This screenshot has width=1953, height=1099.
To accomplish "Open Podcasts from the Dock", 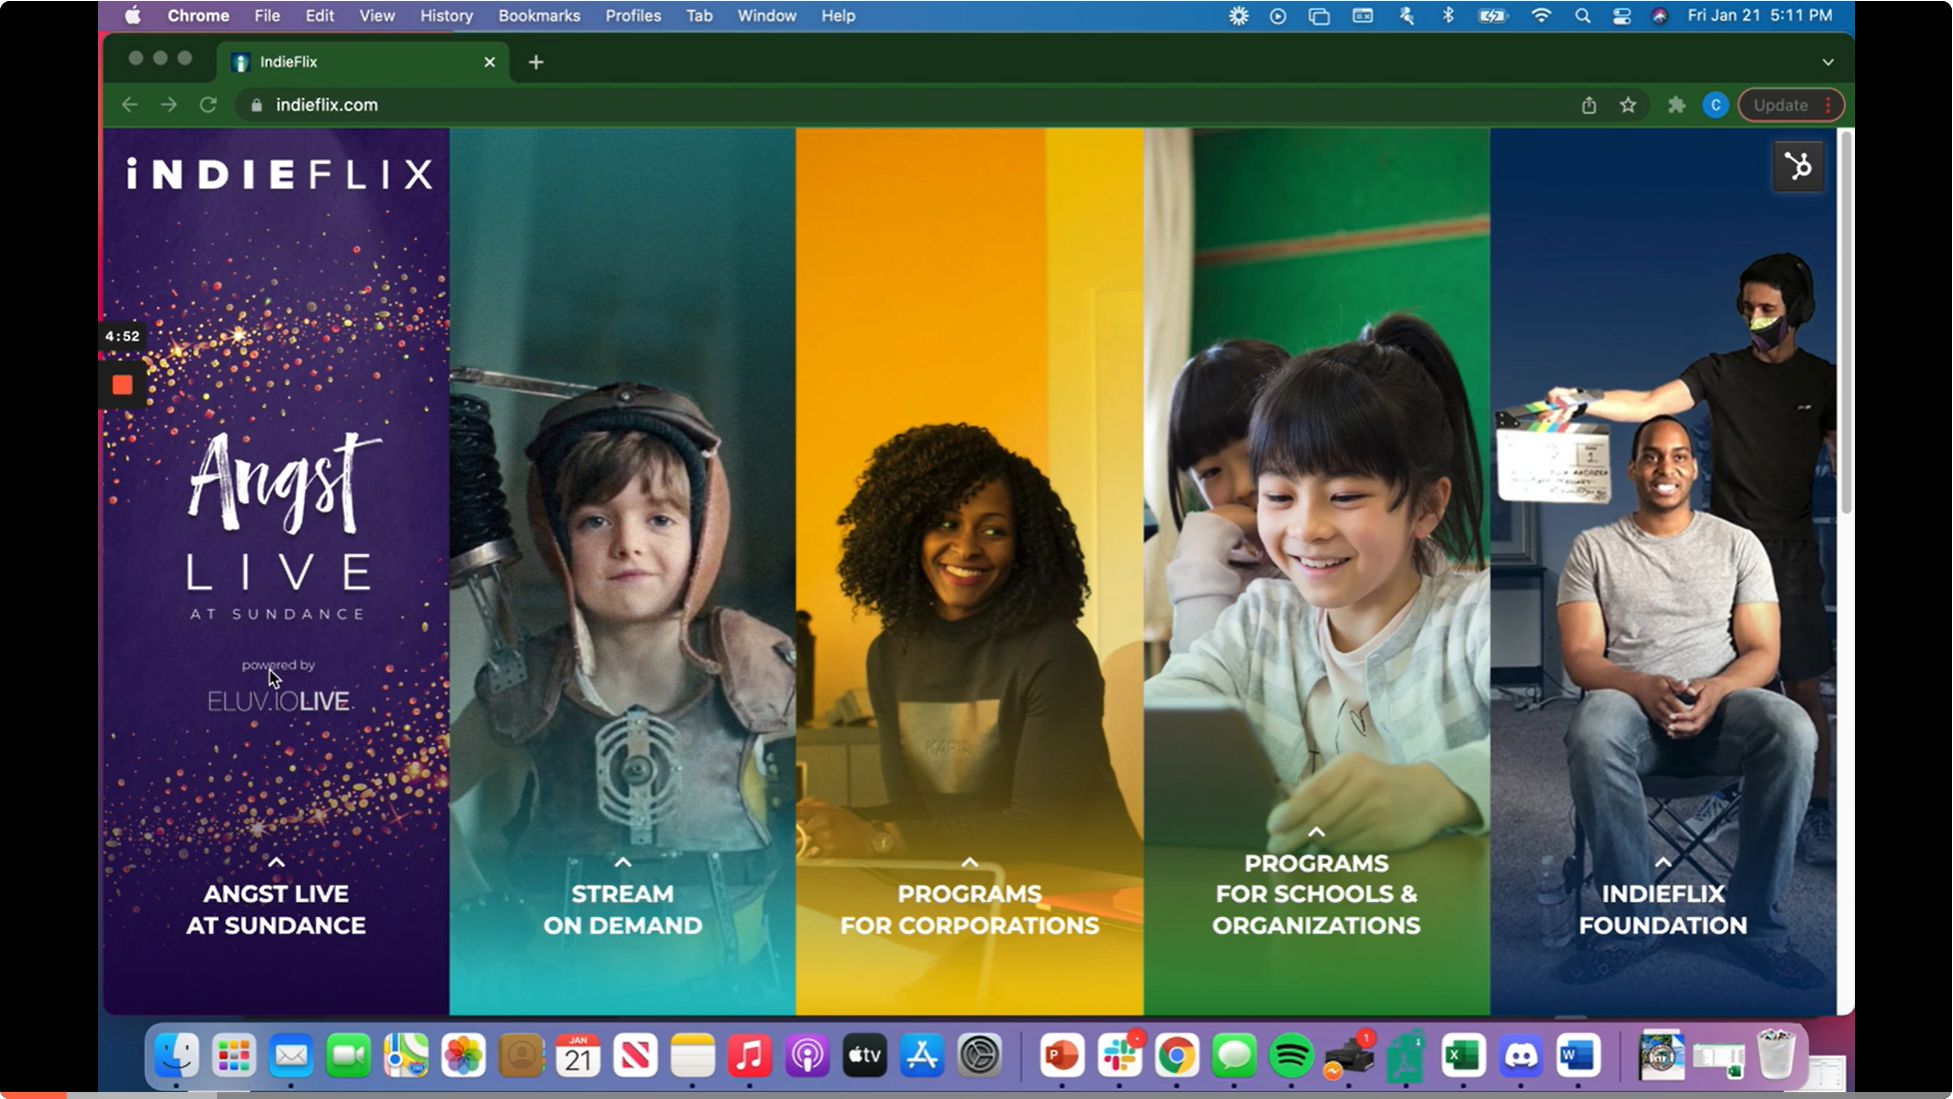I will point(807,1056).
